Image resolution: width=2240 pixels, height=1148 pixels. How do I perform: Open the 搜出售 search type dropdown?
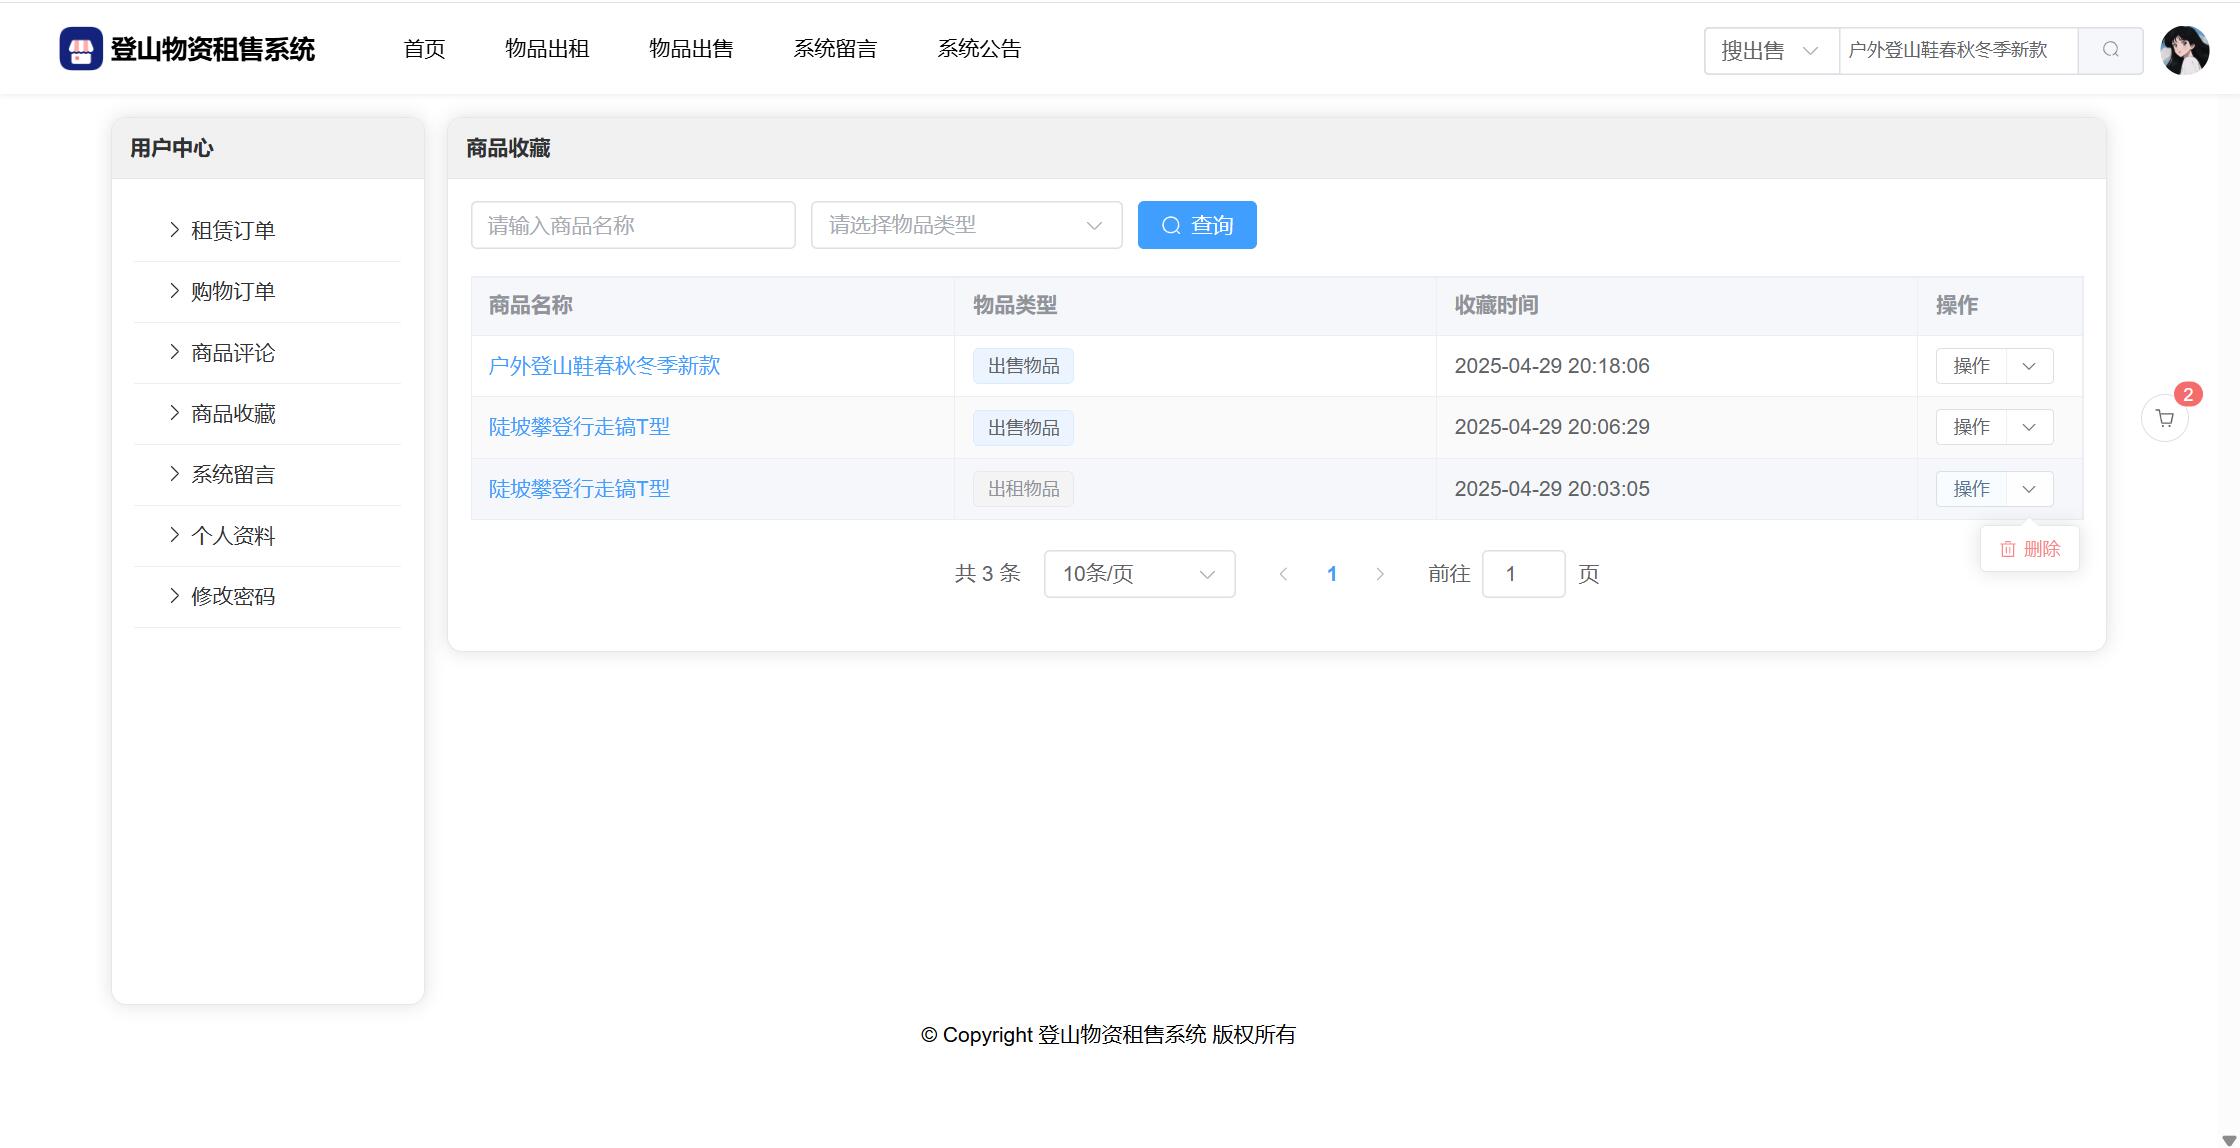coord(1770,51)
